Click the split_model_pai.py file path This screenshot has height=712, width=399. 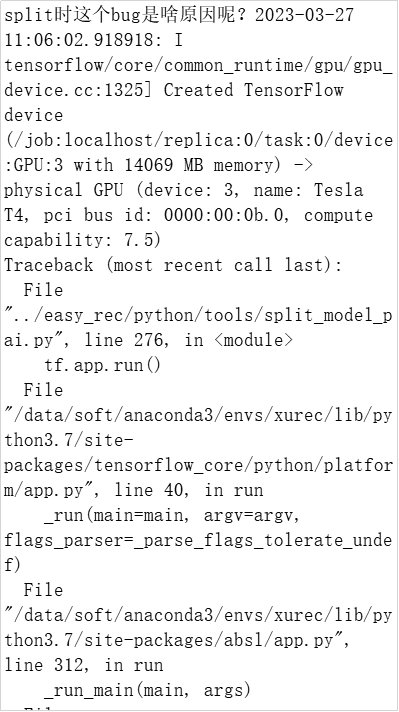[198, 327]
